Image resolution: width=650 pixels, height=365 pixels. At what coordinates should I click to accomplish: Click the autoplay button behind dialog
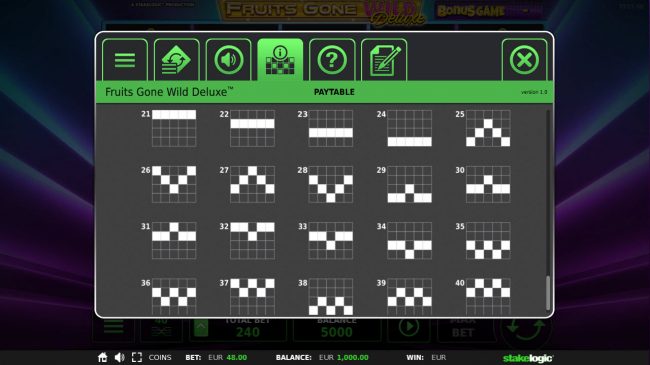(408, 328)
